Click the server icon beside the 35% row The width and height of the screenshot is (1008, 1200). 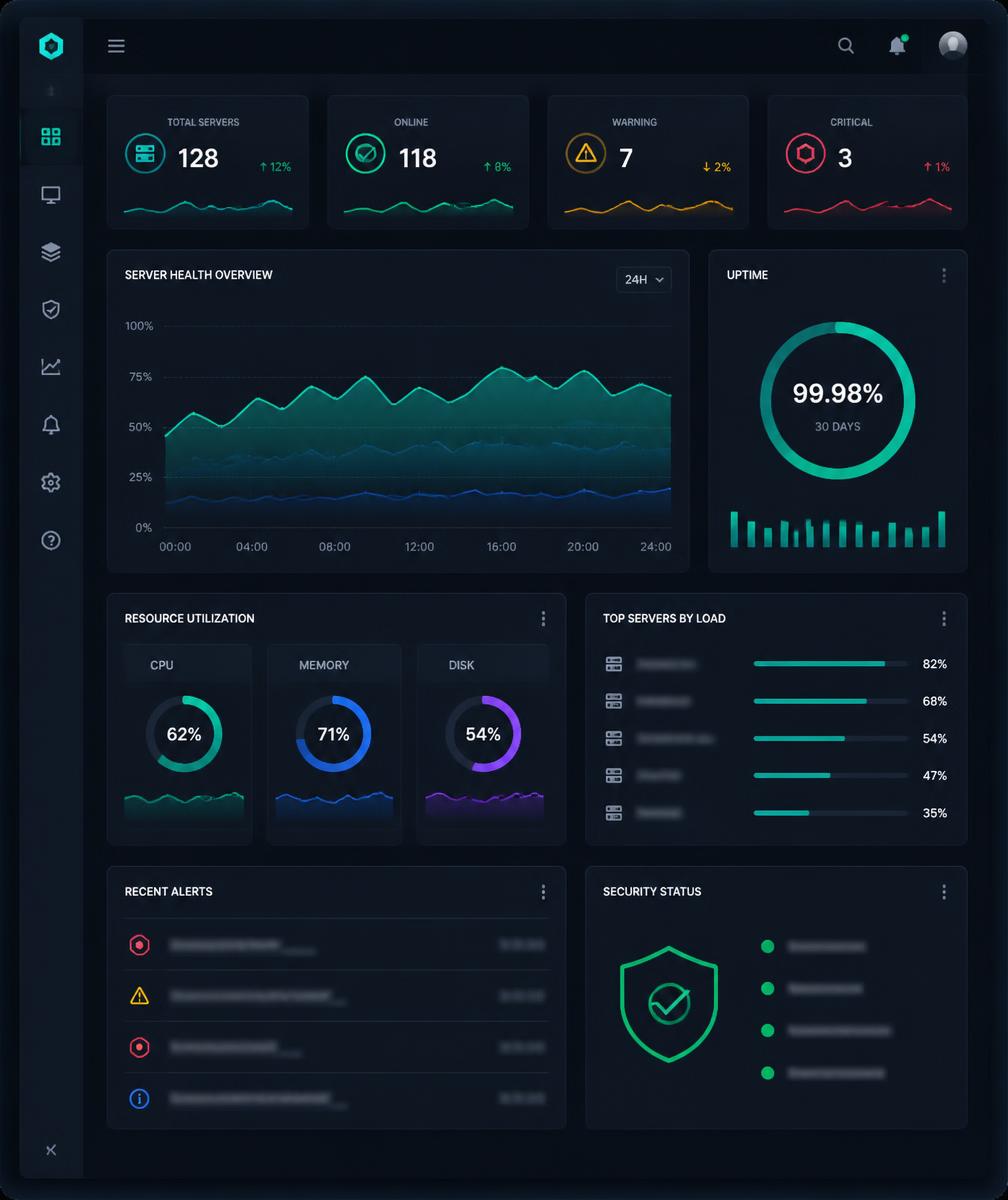[x=614, y=813]
